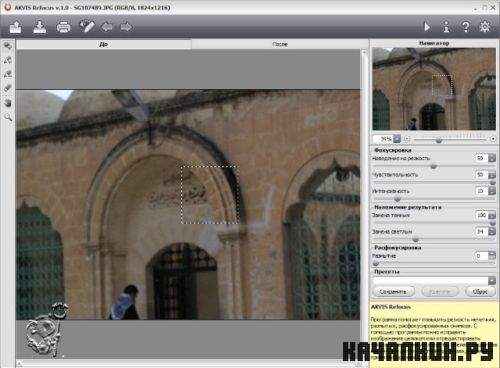Click inside the dotted preview area on the image
The height and width of the screenshot is (368, 500).
(210, 194)
